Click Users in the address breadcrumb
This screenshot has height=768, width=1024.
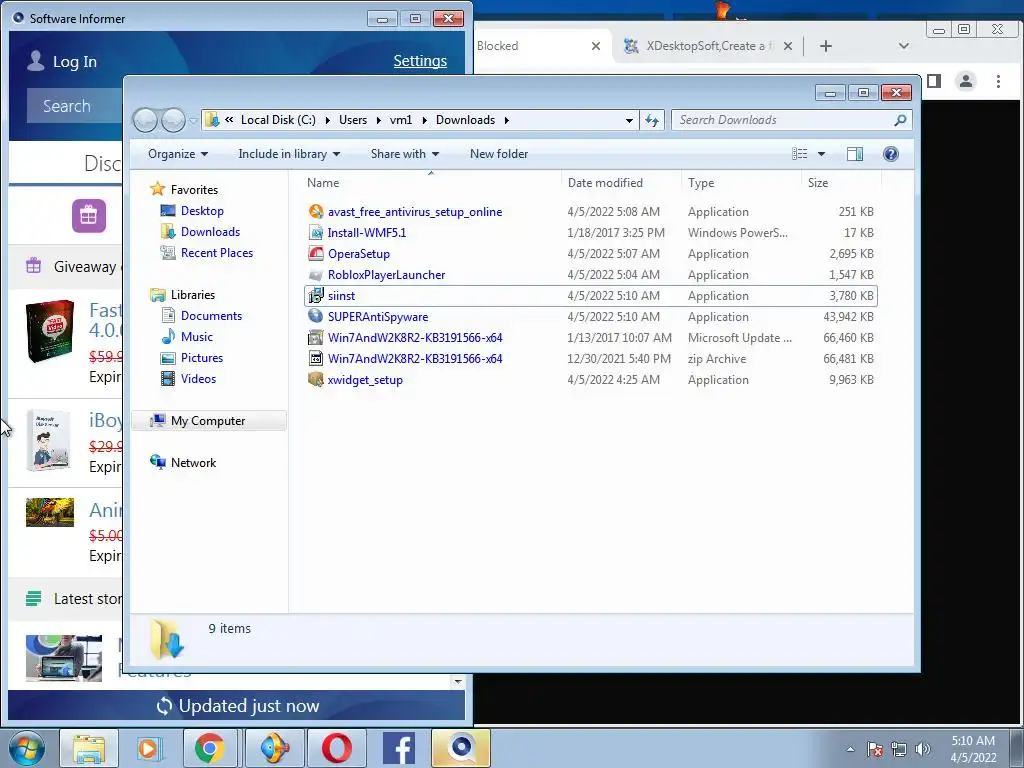point(353,120)
